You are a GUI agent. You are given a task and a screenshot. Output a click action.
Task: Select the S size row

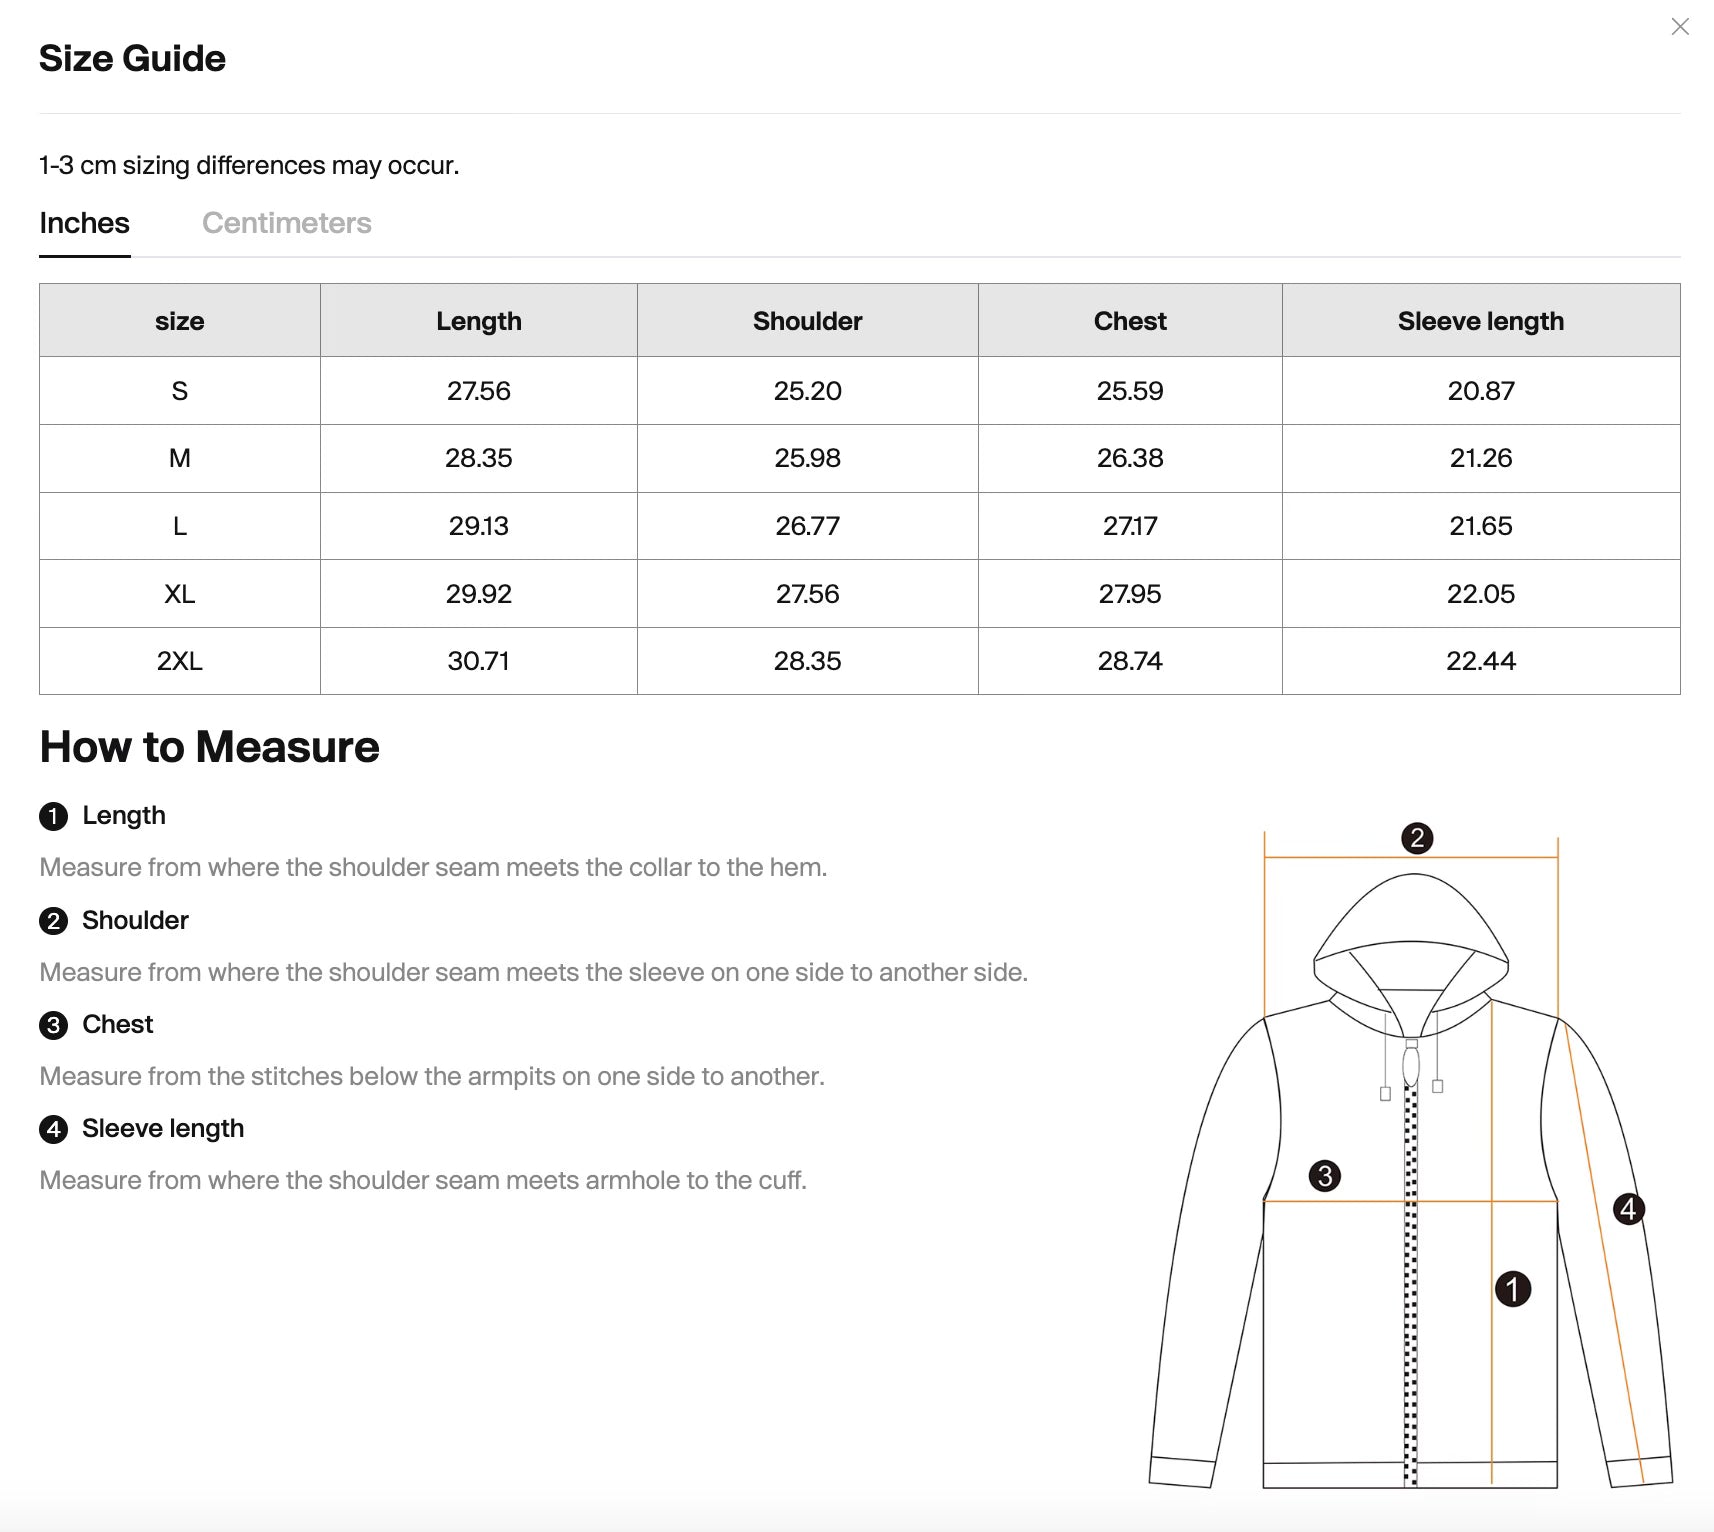(x=179, y=391)
